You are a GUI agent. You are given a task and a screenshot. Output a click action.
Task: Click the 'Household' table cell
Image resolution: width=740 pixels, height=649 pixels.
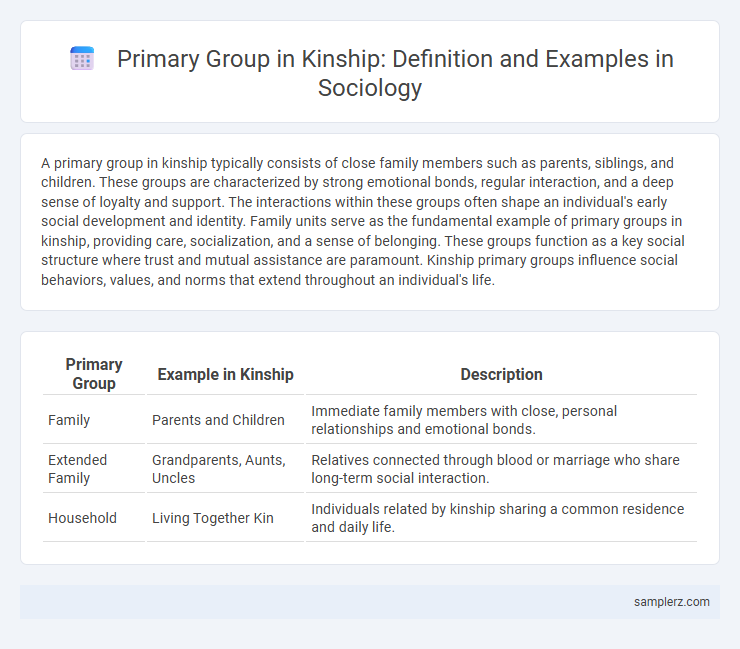point(94,518)
